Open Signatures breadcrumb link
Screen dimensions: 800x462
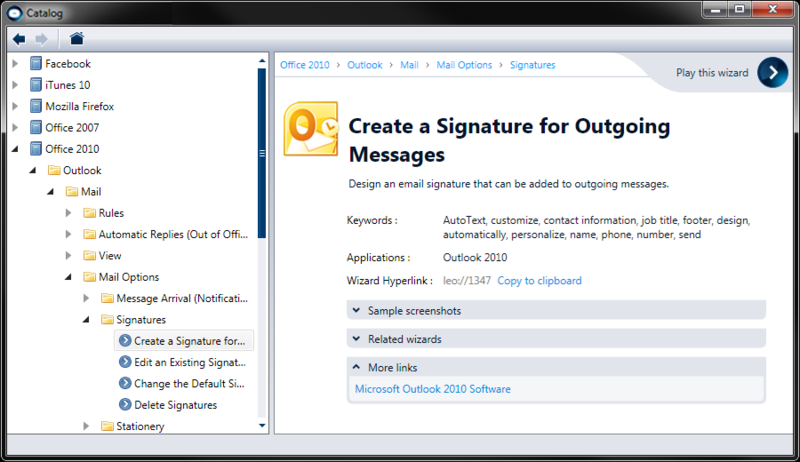click(x=533, y=65)
